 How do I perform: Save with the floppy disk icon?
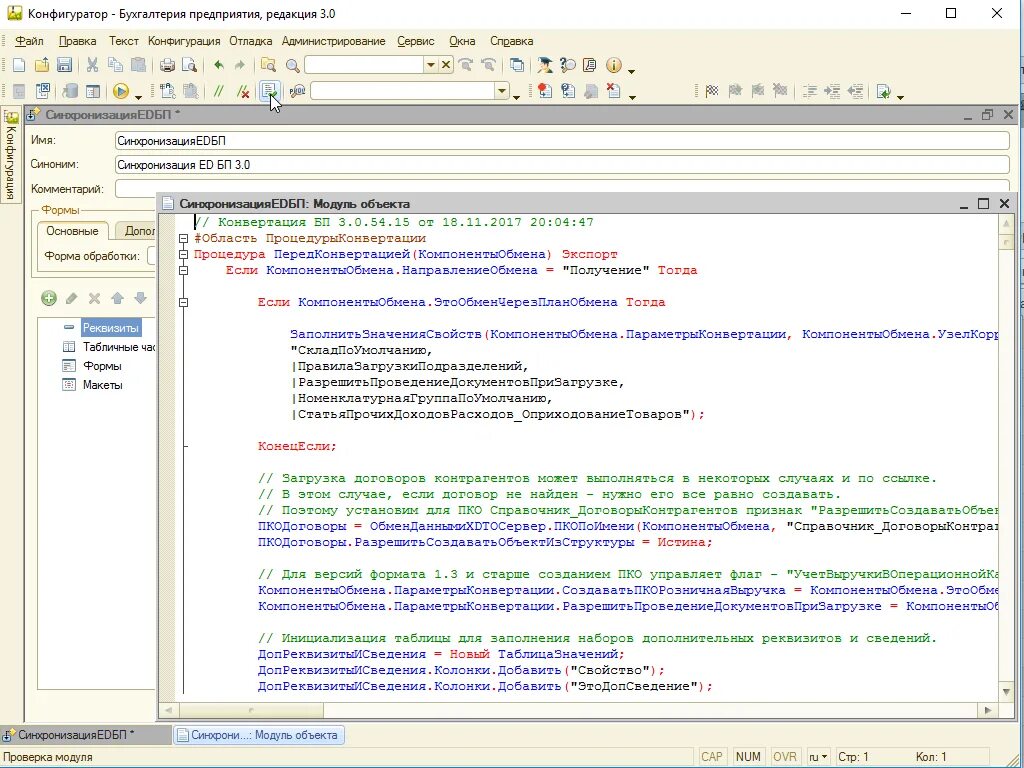click(x=64, y=65)
